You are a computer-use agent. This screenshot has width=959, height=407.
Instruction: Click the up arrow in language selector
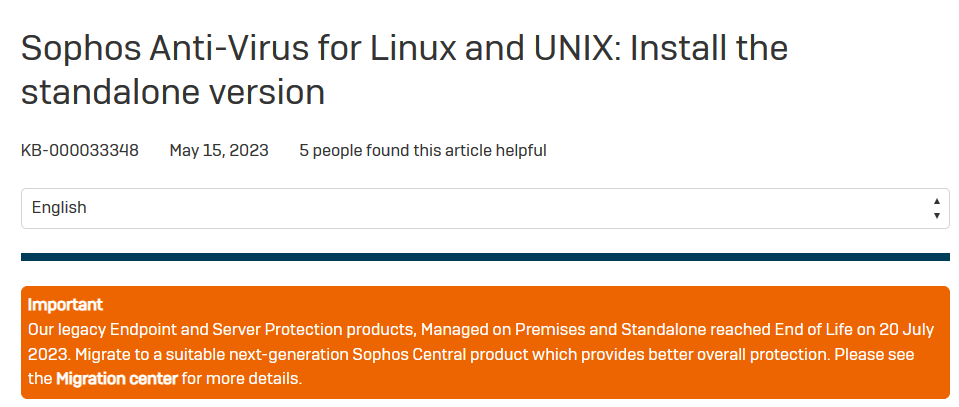[936, 201]
